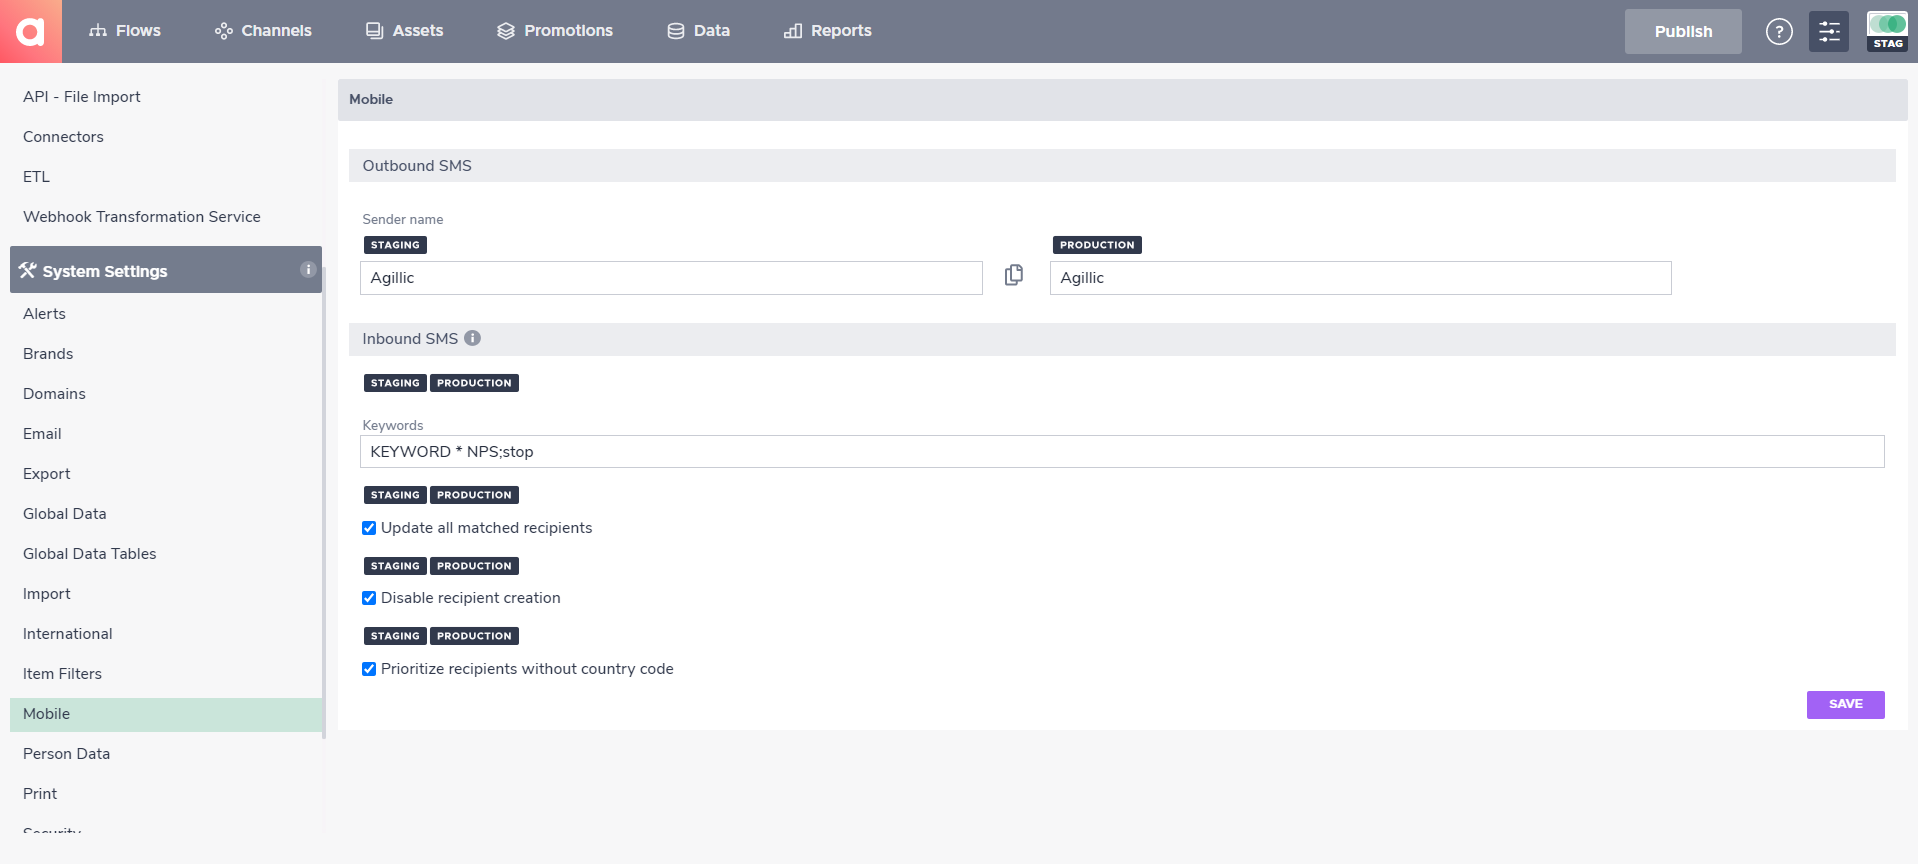Image resolution: width=1918 pixels, height=864 pixels.
Task: Click the Agillic logo home icon
Action: (31, 31)
